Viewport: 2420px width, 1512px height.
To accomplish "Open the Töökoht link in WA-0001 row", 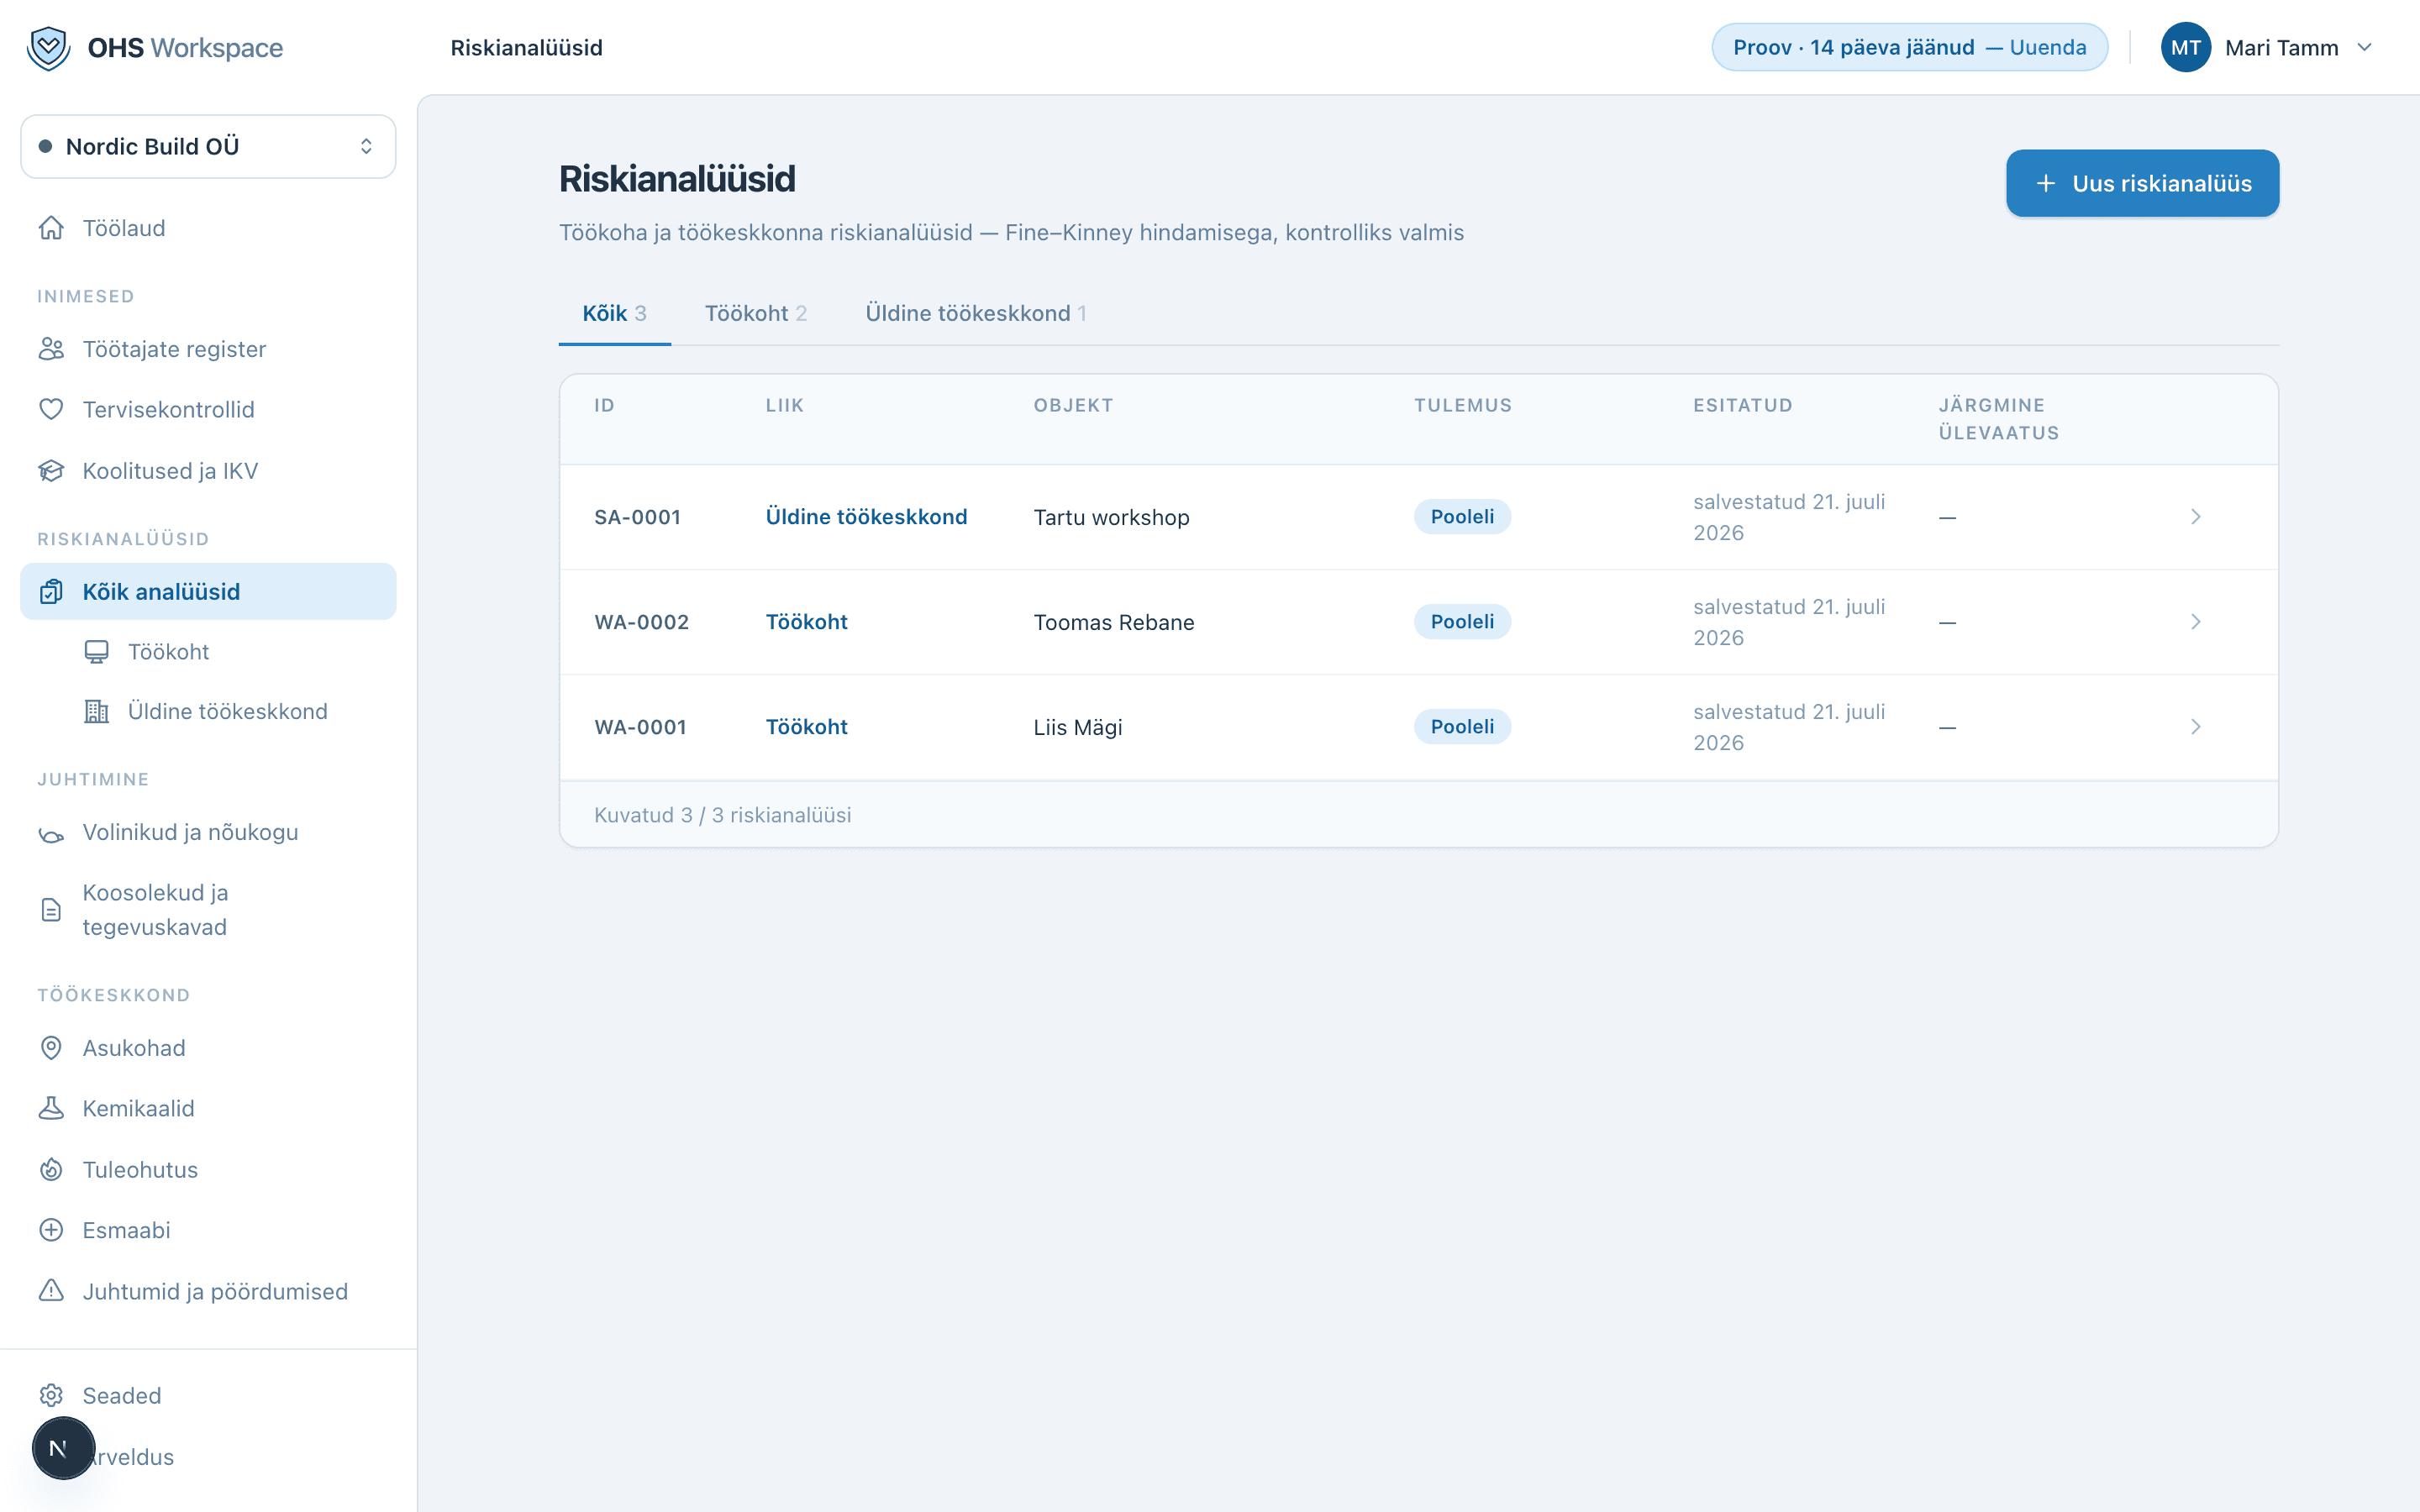I will pyautogui.click(x=806, y=727).
